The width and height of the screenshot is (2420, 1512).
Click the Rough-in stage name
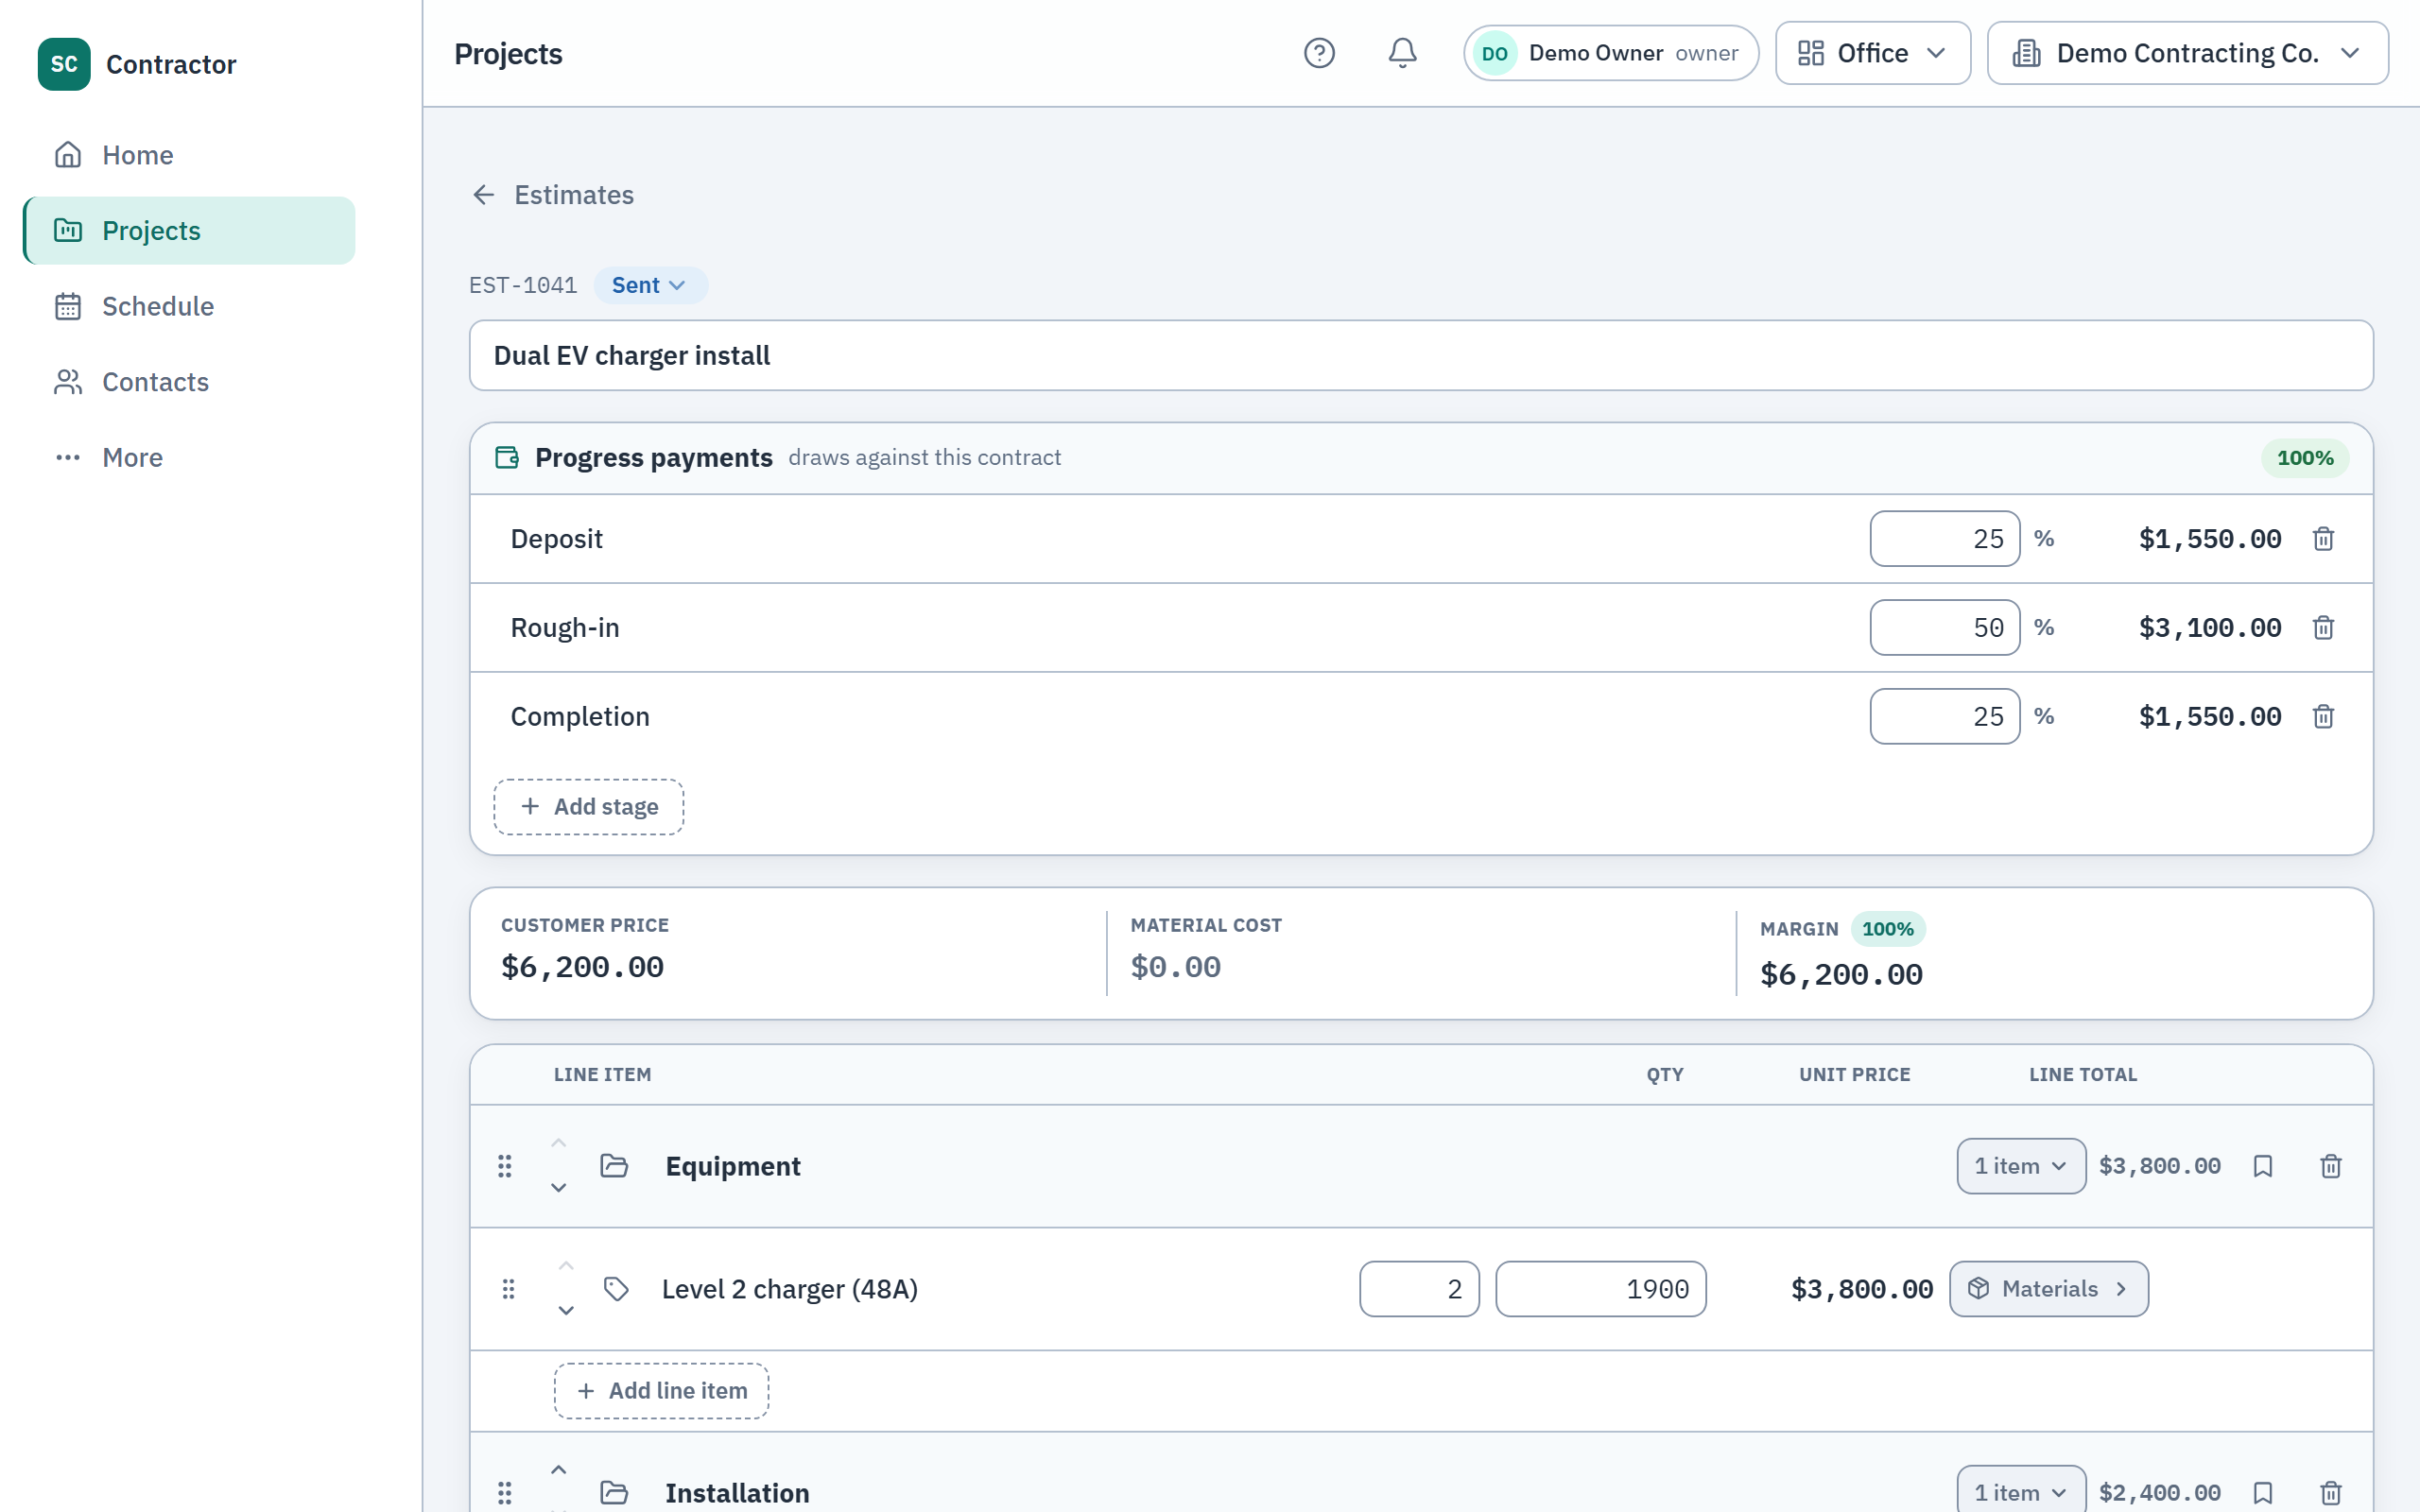tap(565, 628)
